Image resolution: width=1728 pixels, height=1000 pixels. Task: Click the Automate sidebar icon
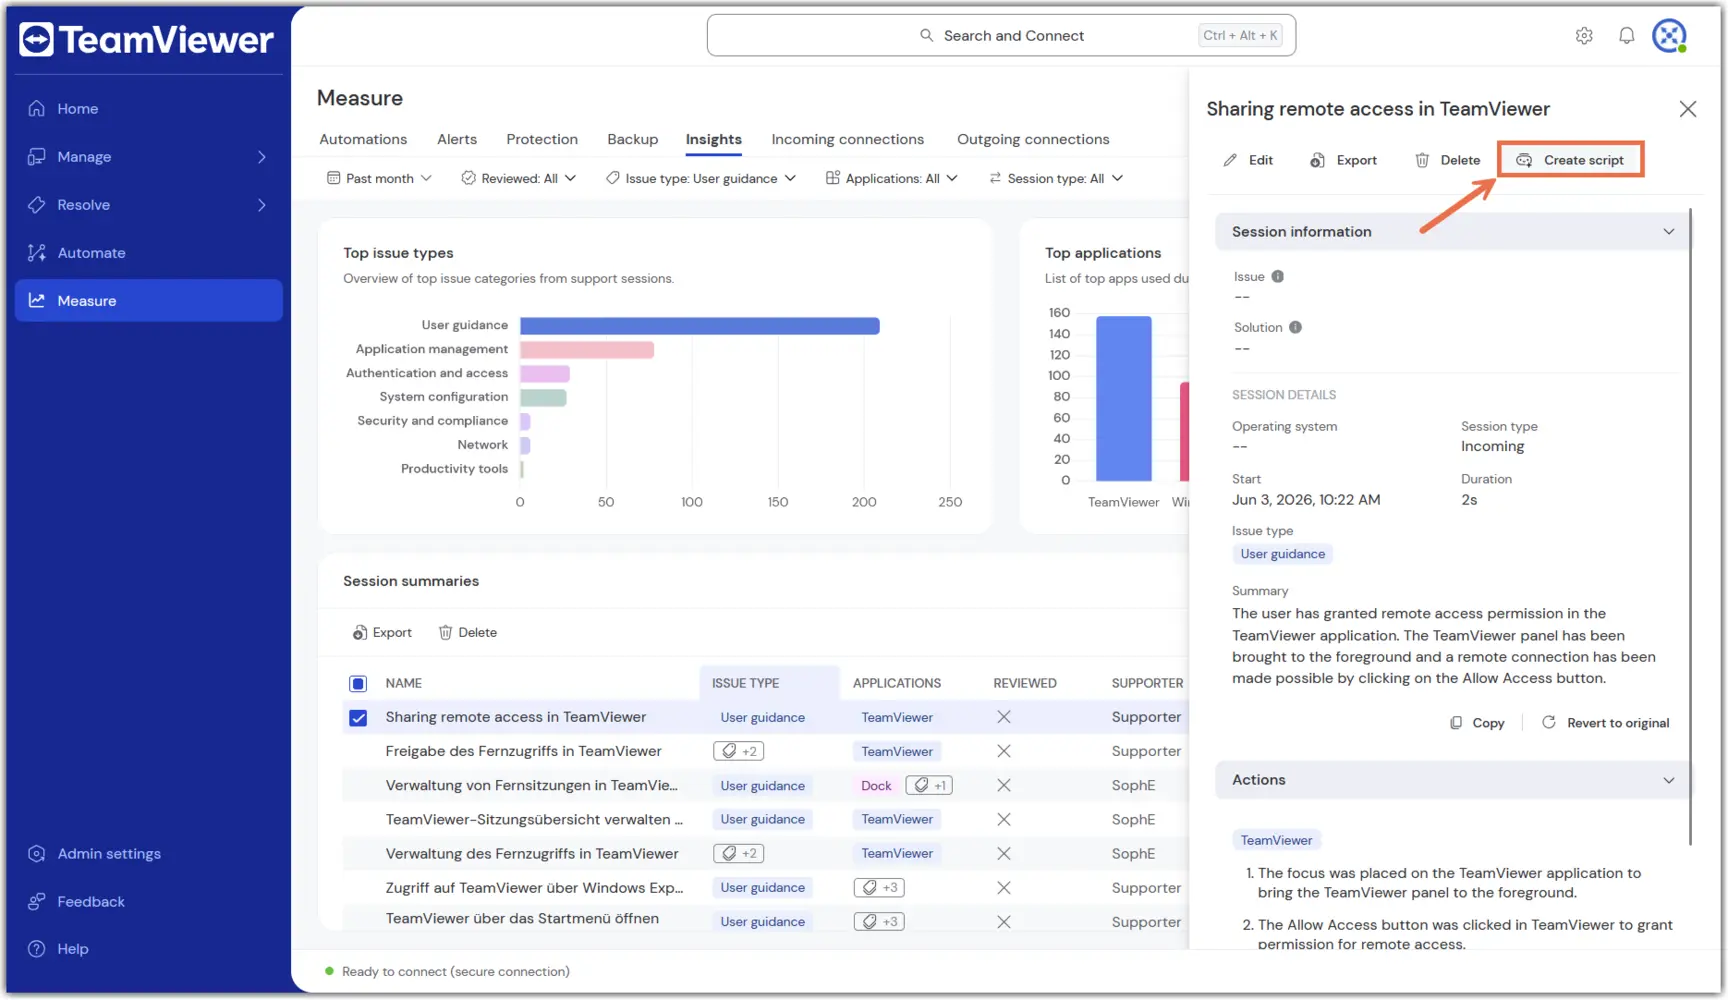37,253
